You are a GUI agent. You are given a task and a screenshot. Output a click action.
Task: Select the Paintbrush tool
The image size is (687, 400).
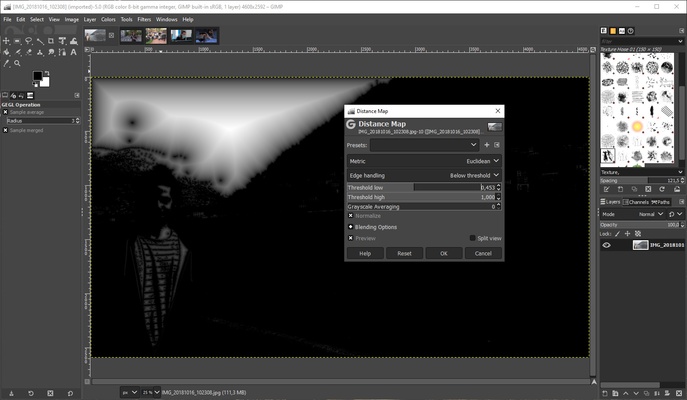tap(18, 52)
